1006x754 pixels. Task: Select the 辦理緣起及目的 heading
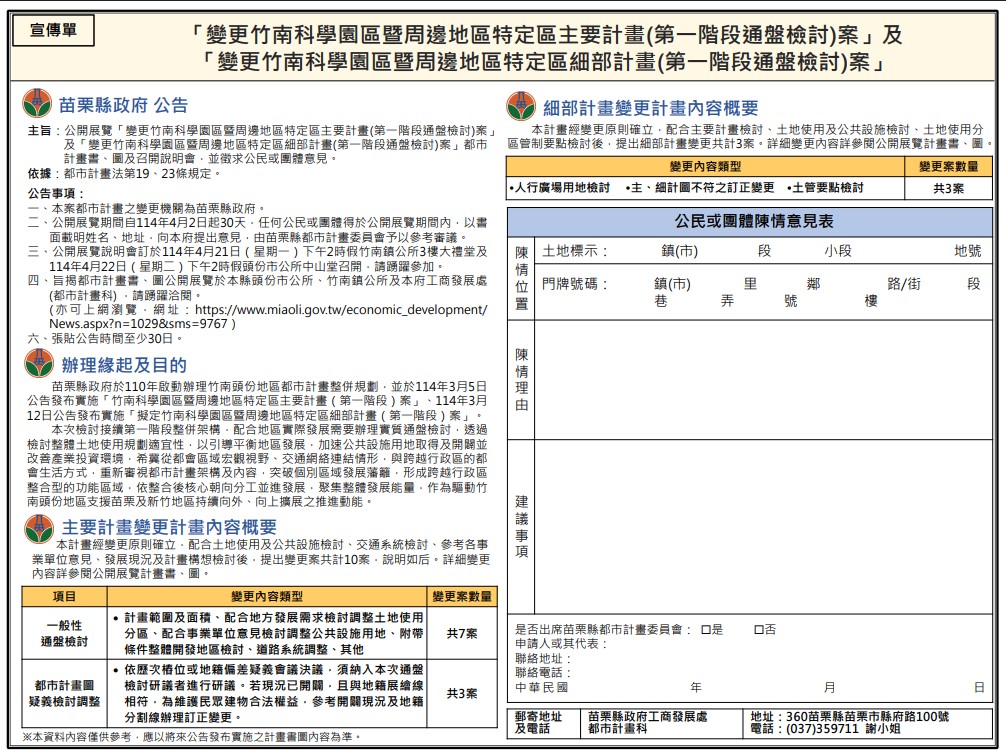point(124,365)
